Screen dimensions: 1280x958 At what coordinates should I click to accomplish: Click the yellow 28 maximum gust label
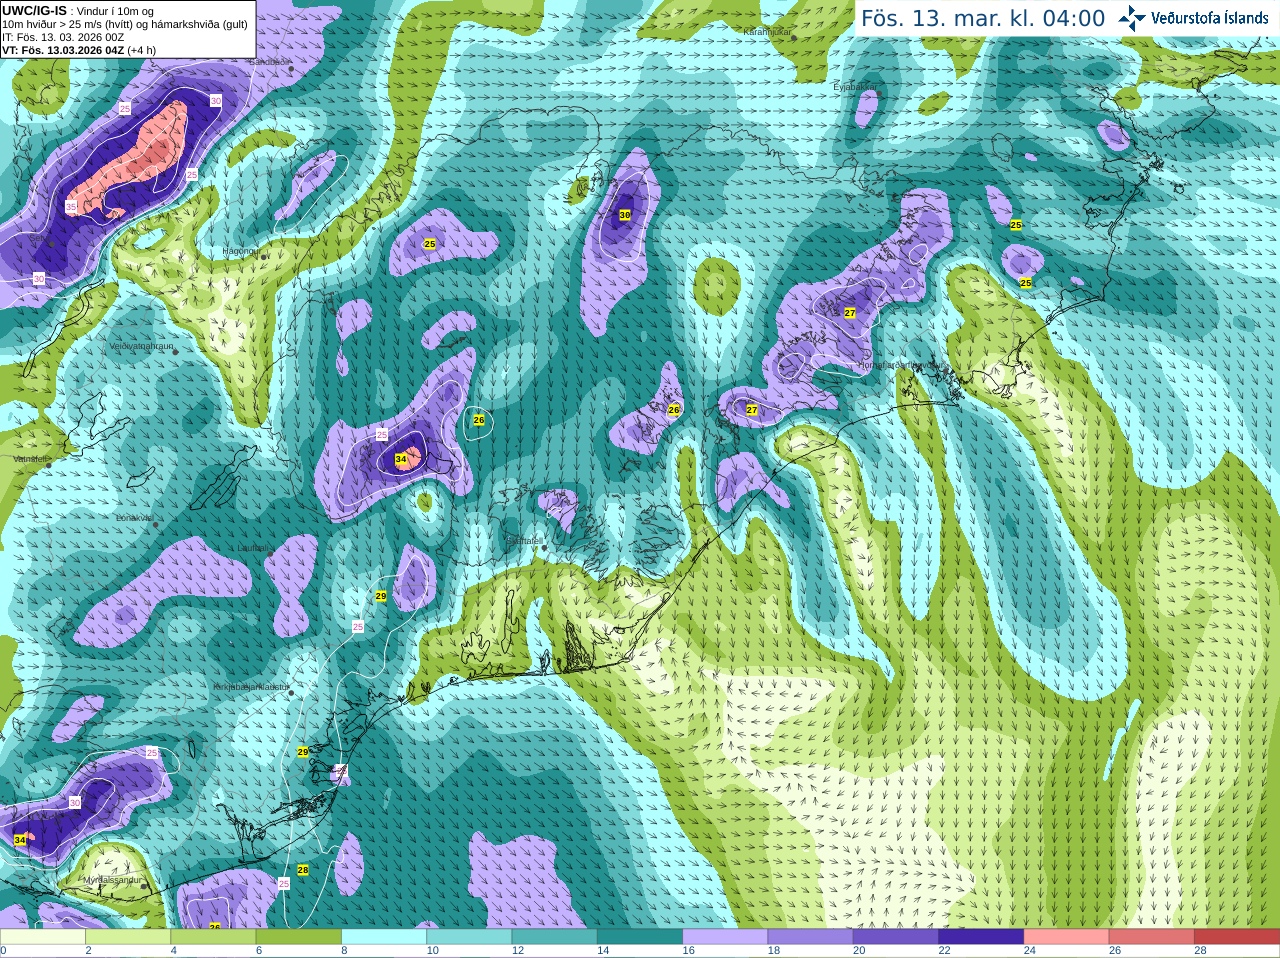pyautogui.click(x=303, y=870)
